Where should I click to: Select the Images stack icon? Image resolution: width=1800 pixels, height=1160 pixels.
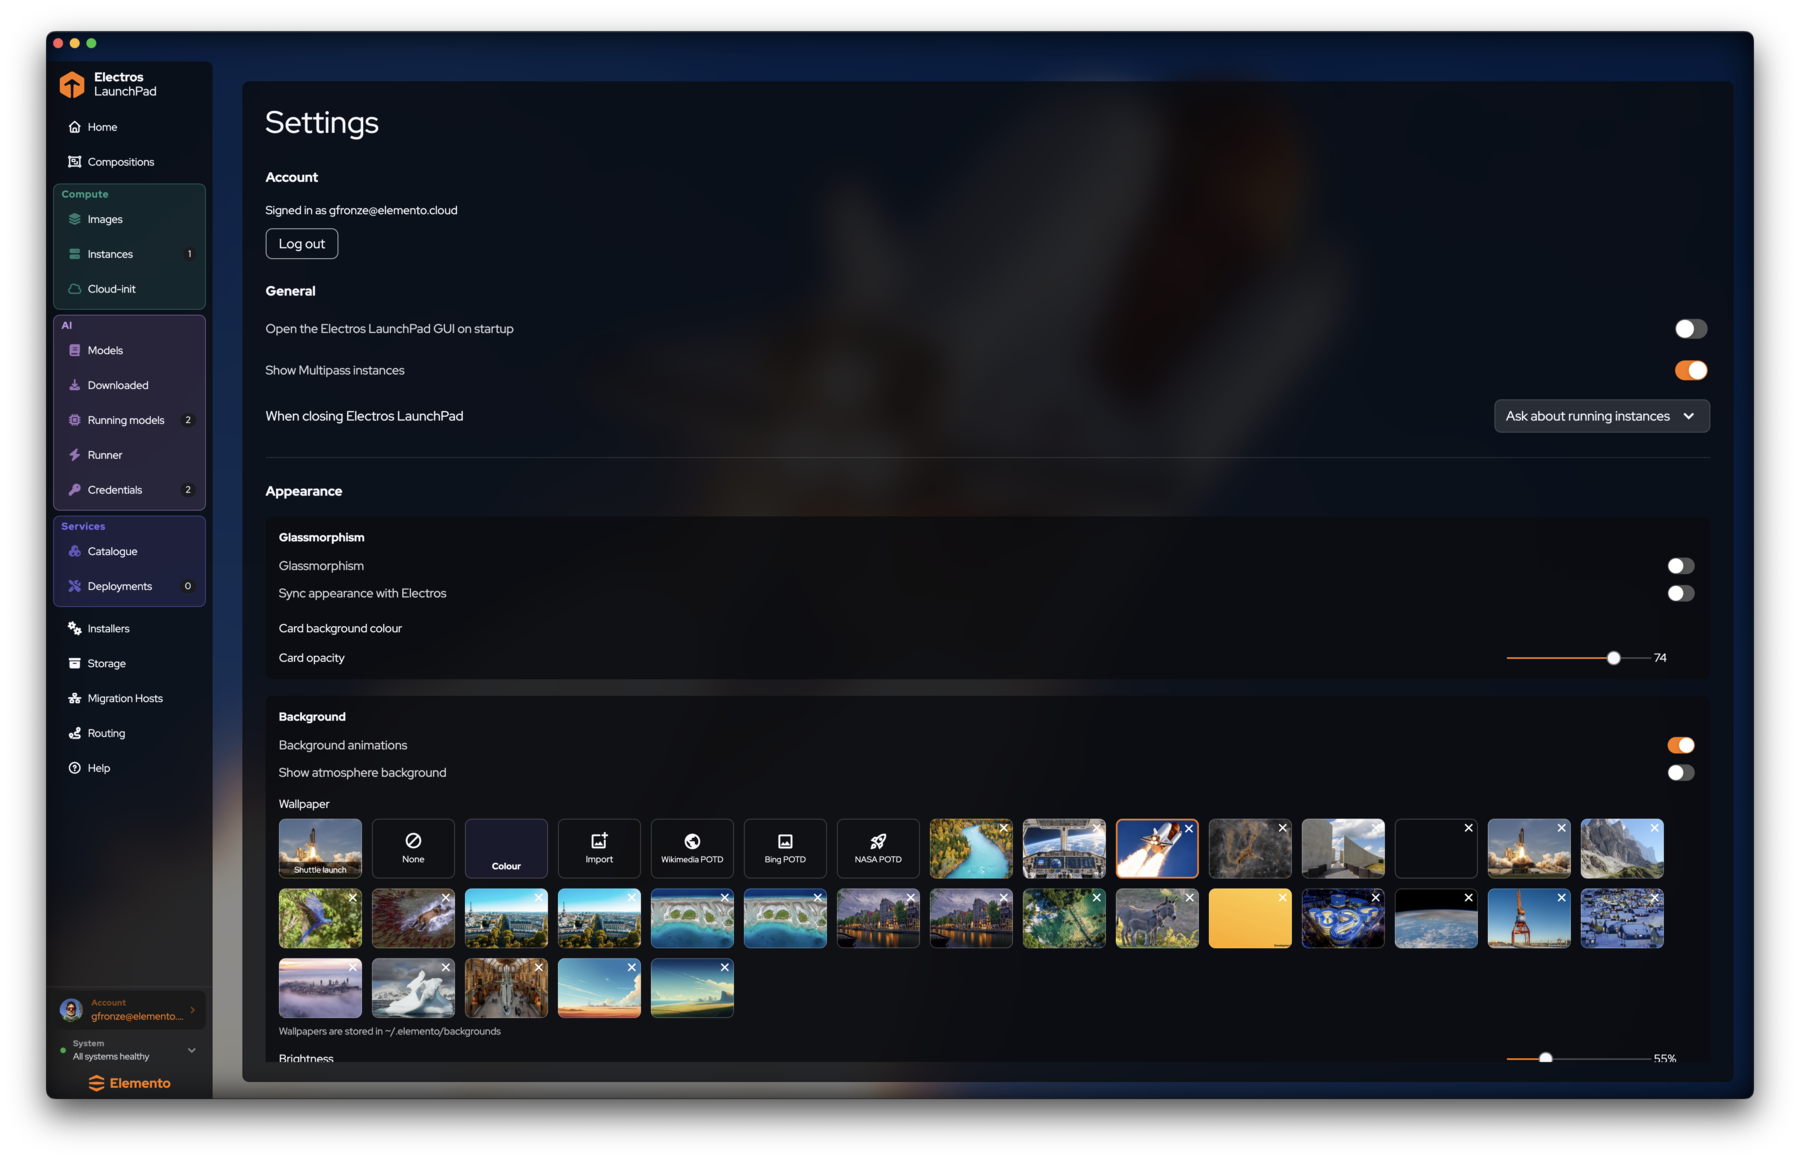point(74,219)
